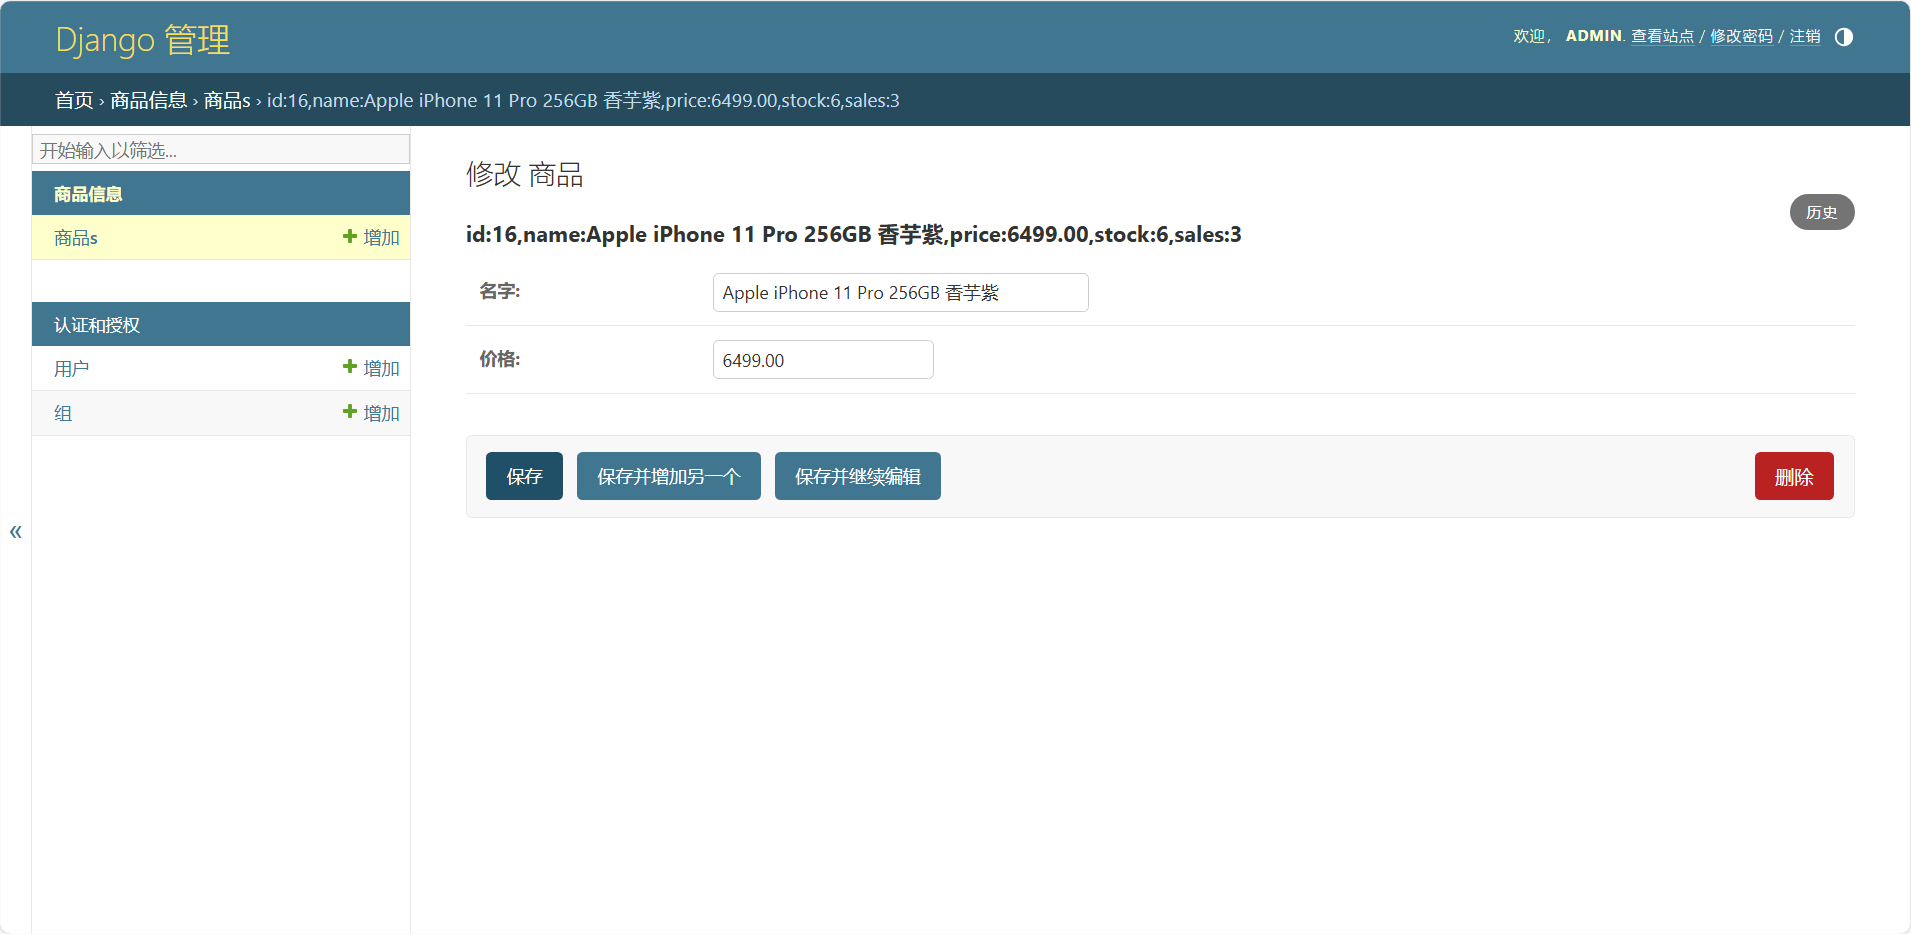This screenshot has height=934, width=1911.
Task: Click the 修改 商品 page heading
Action: pos(524,175)
